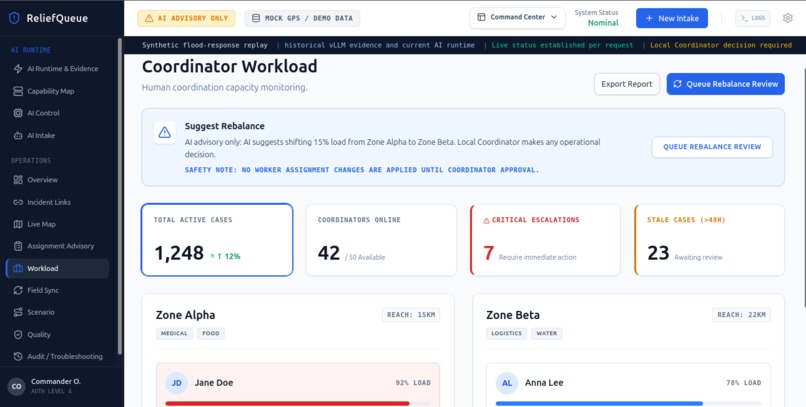Click Anna Lee's blue load bar
Image resolution: width=806 pixels, height=407 pixels.
[x=599, y=403]
